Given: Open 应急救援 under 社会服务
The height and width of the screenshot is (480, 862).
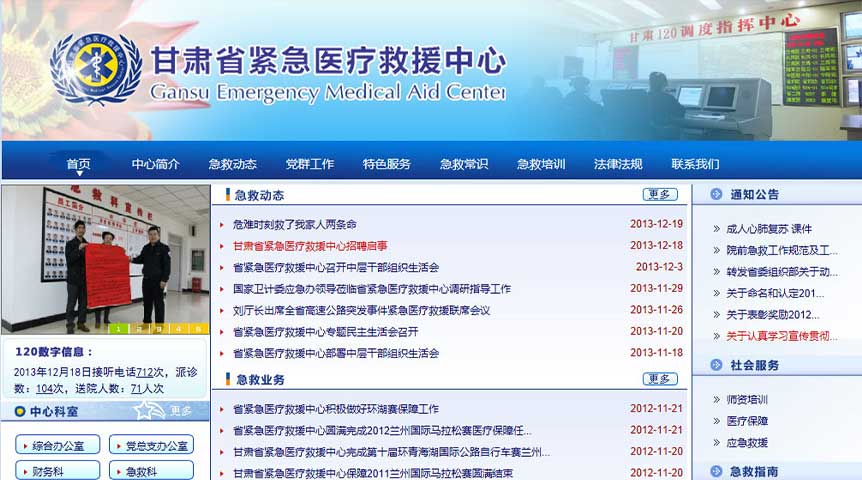Looking at the screenshot, I should [x=747, y=443].
